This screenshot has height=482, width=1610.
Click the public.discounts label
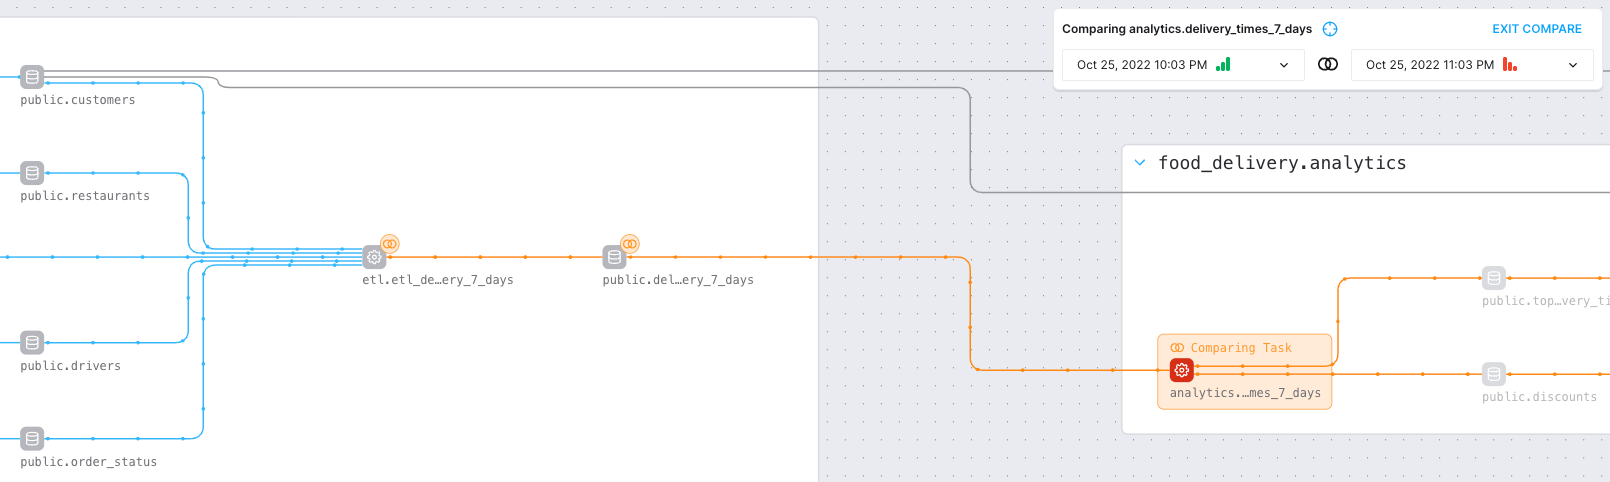[x=1540, y=397]
